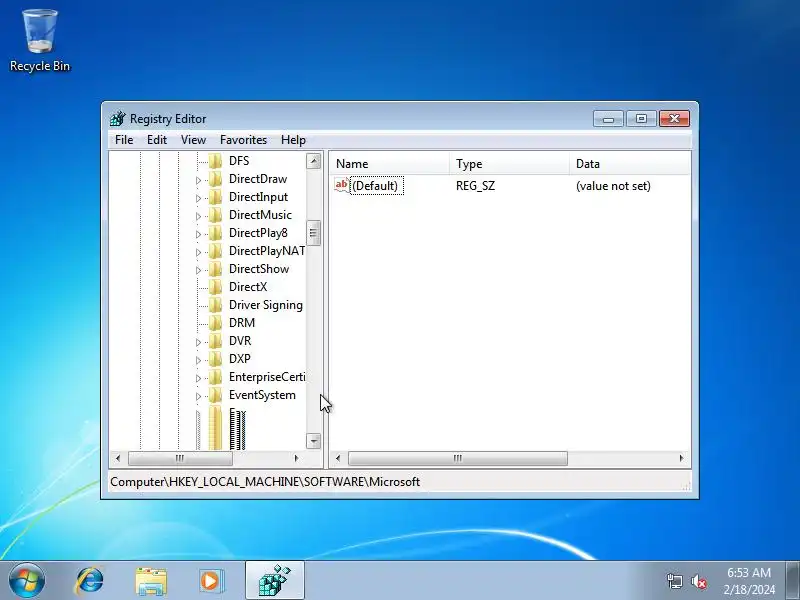This screenshot has width=800, height=600.
Task: Select the (Default) value name
Action: (375, 186)
